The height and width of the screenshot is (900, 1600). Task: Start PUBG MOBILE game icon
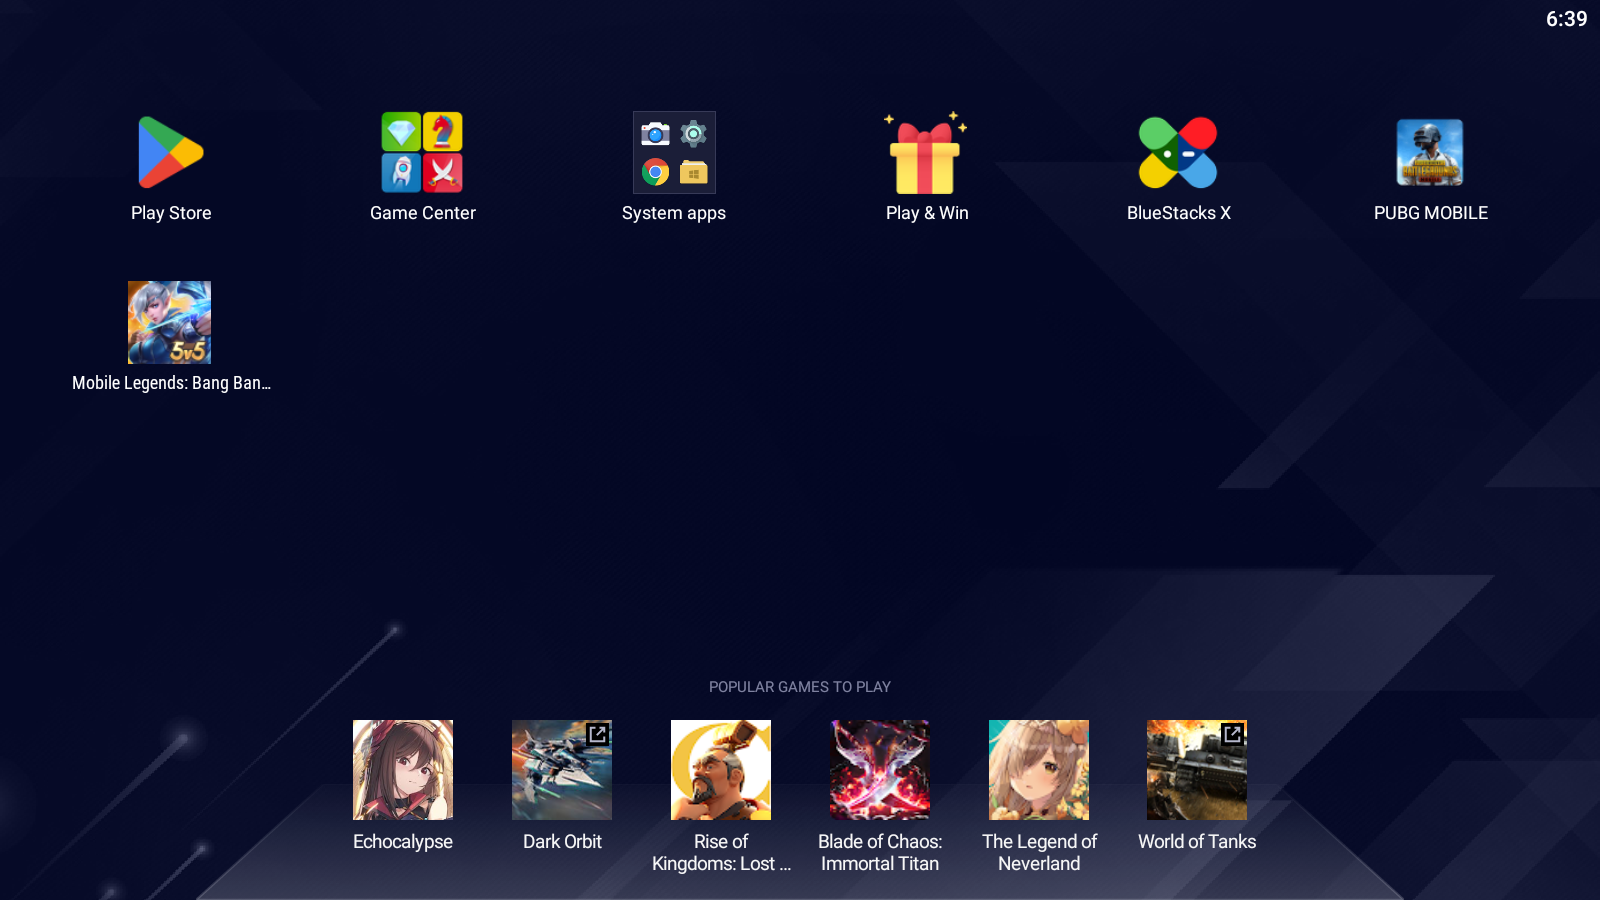1430,152
